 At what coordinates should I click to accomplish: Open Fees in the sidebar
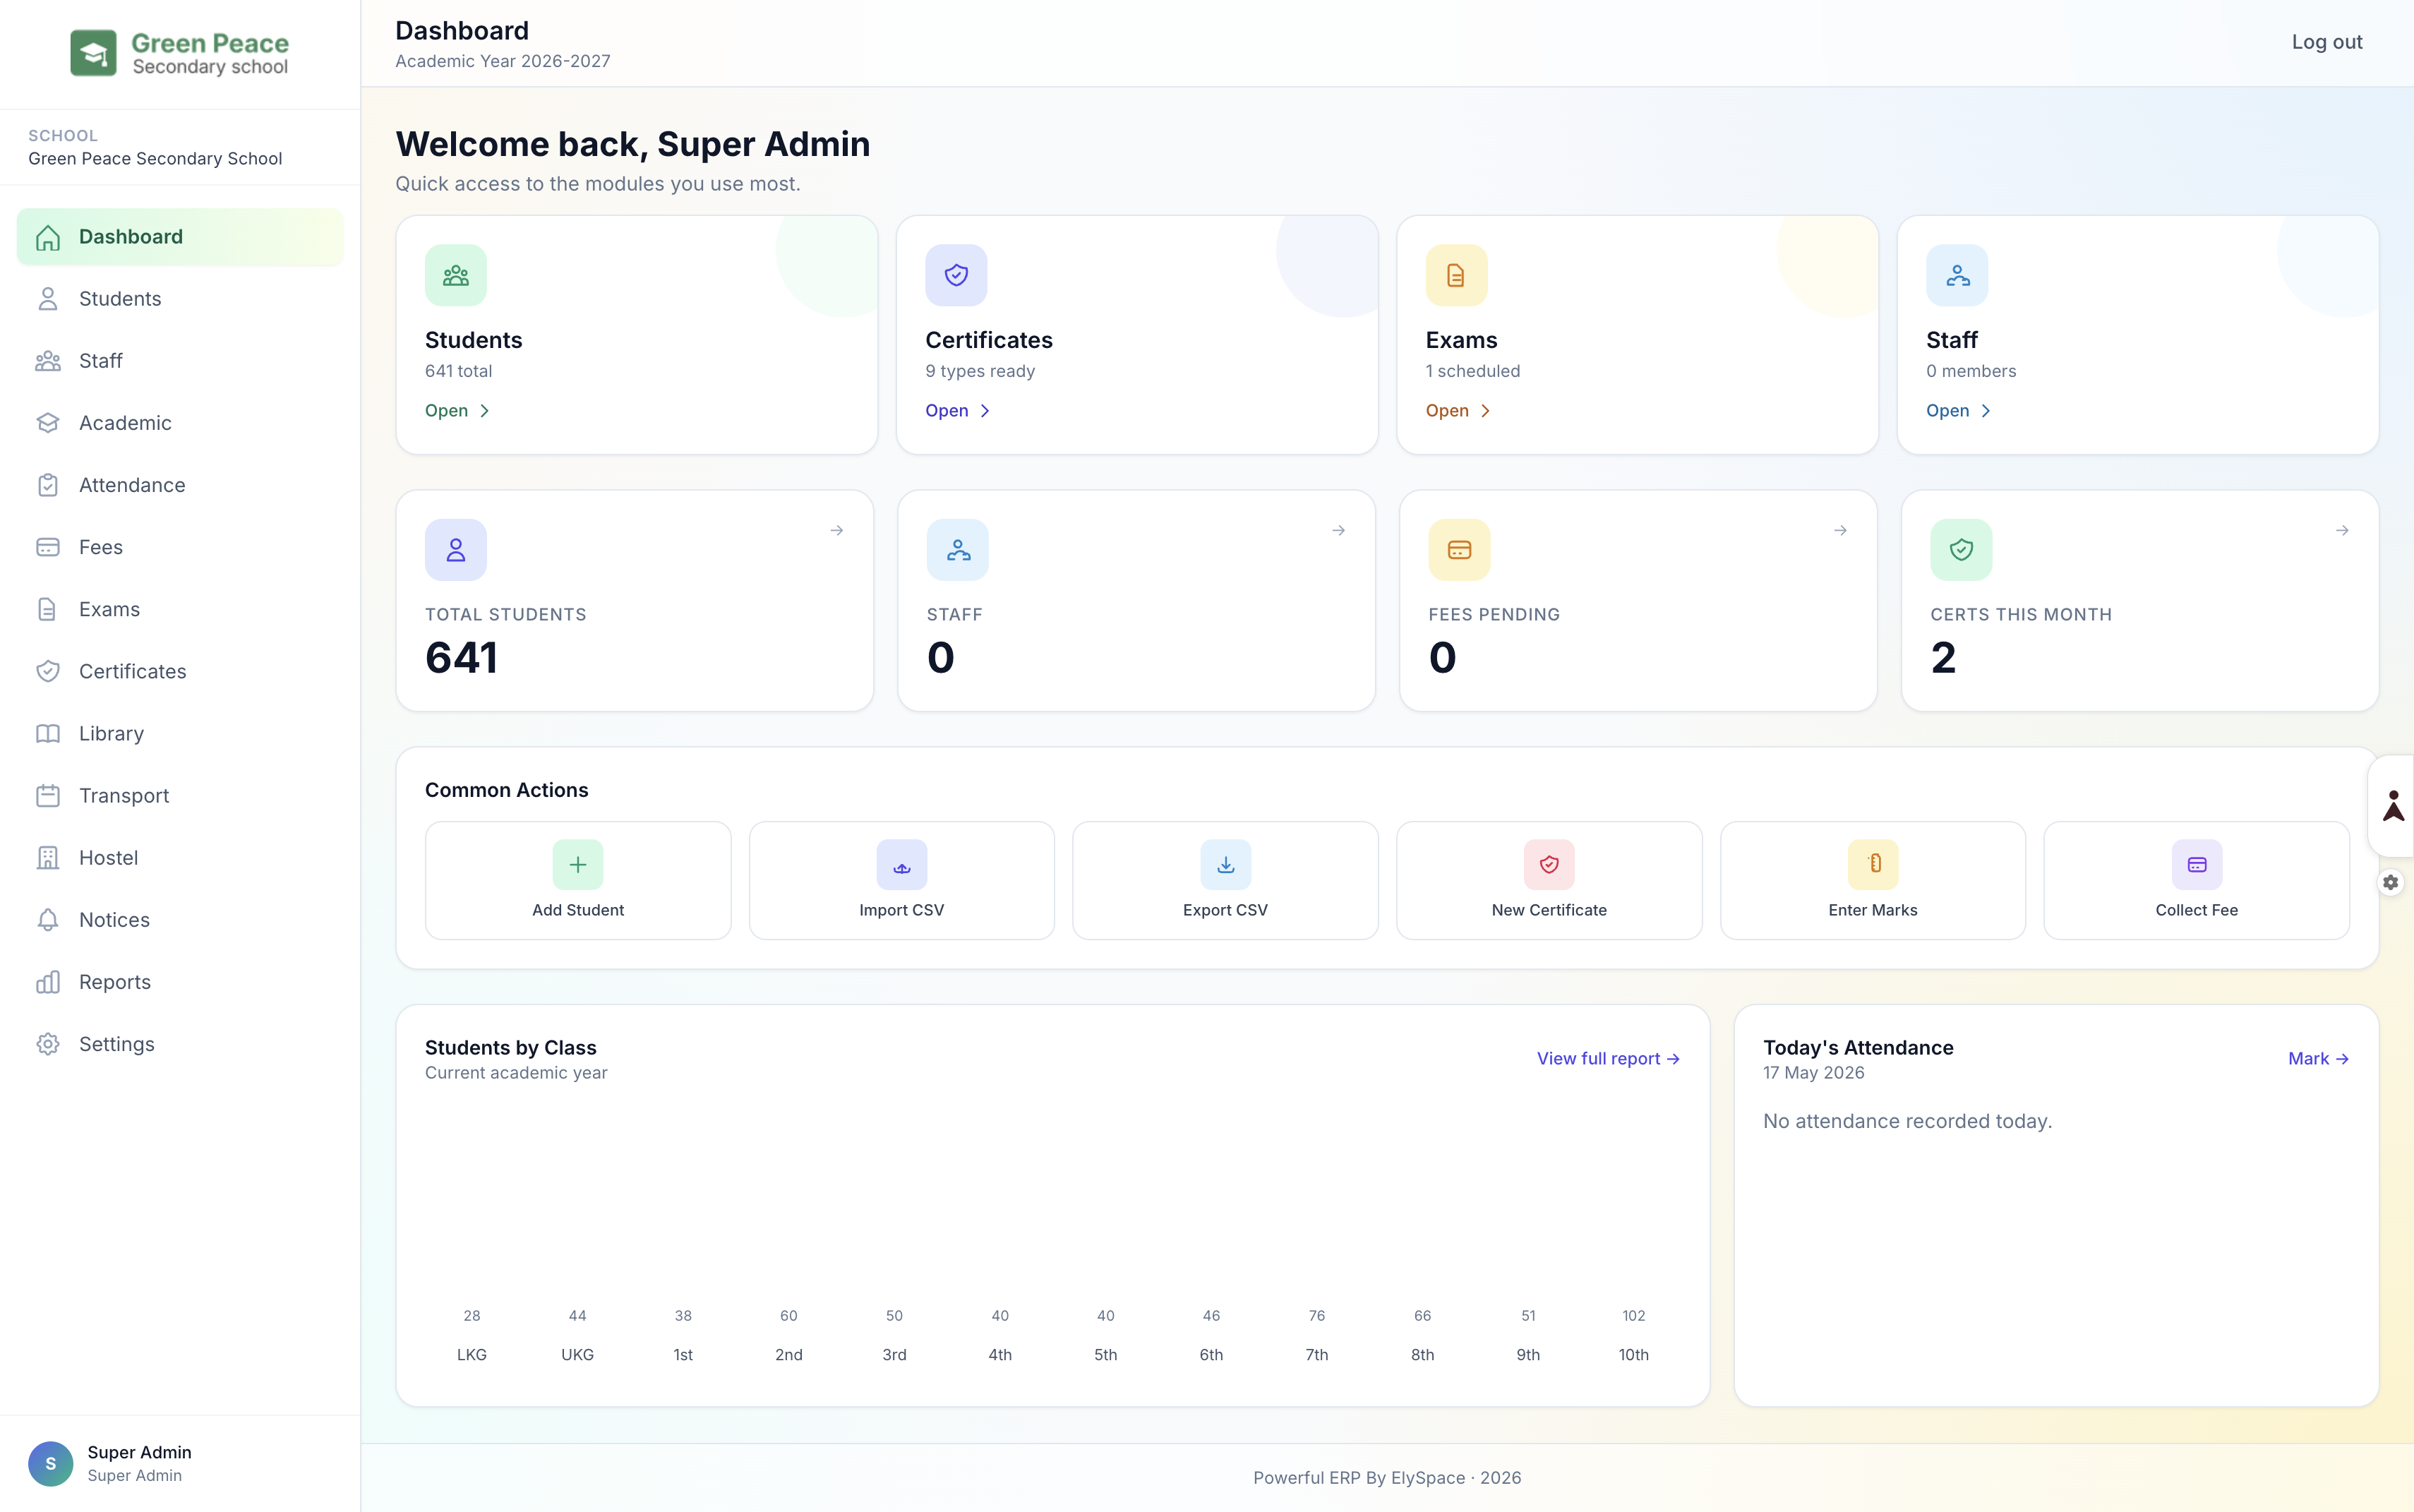[x=180, y=547]
